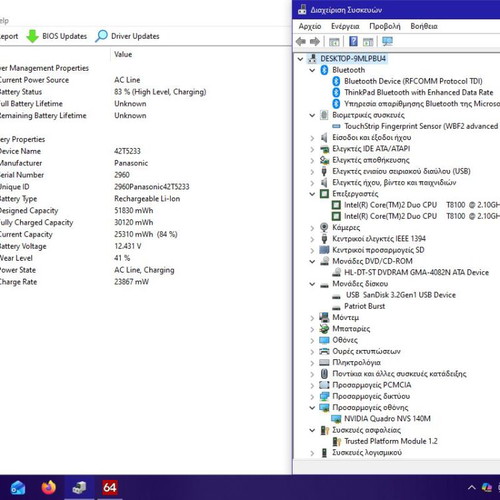Click the AIDA64 icon on the taskbar
Screen dimensions: 500x500
tap(110, 487)
